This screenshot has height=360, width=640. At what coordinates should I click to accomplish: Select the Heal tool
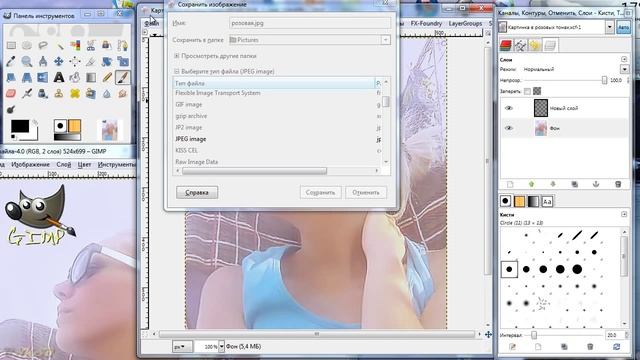point(75,93)
